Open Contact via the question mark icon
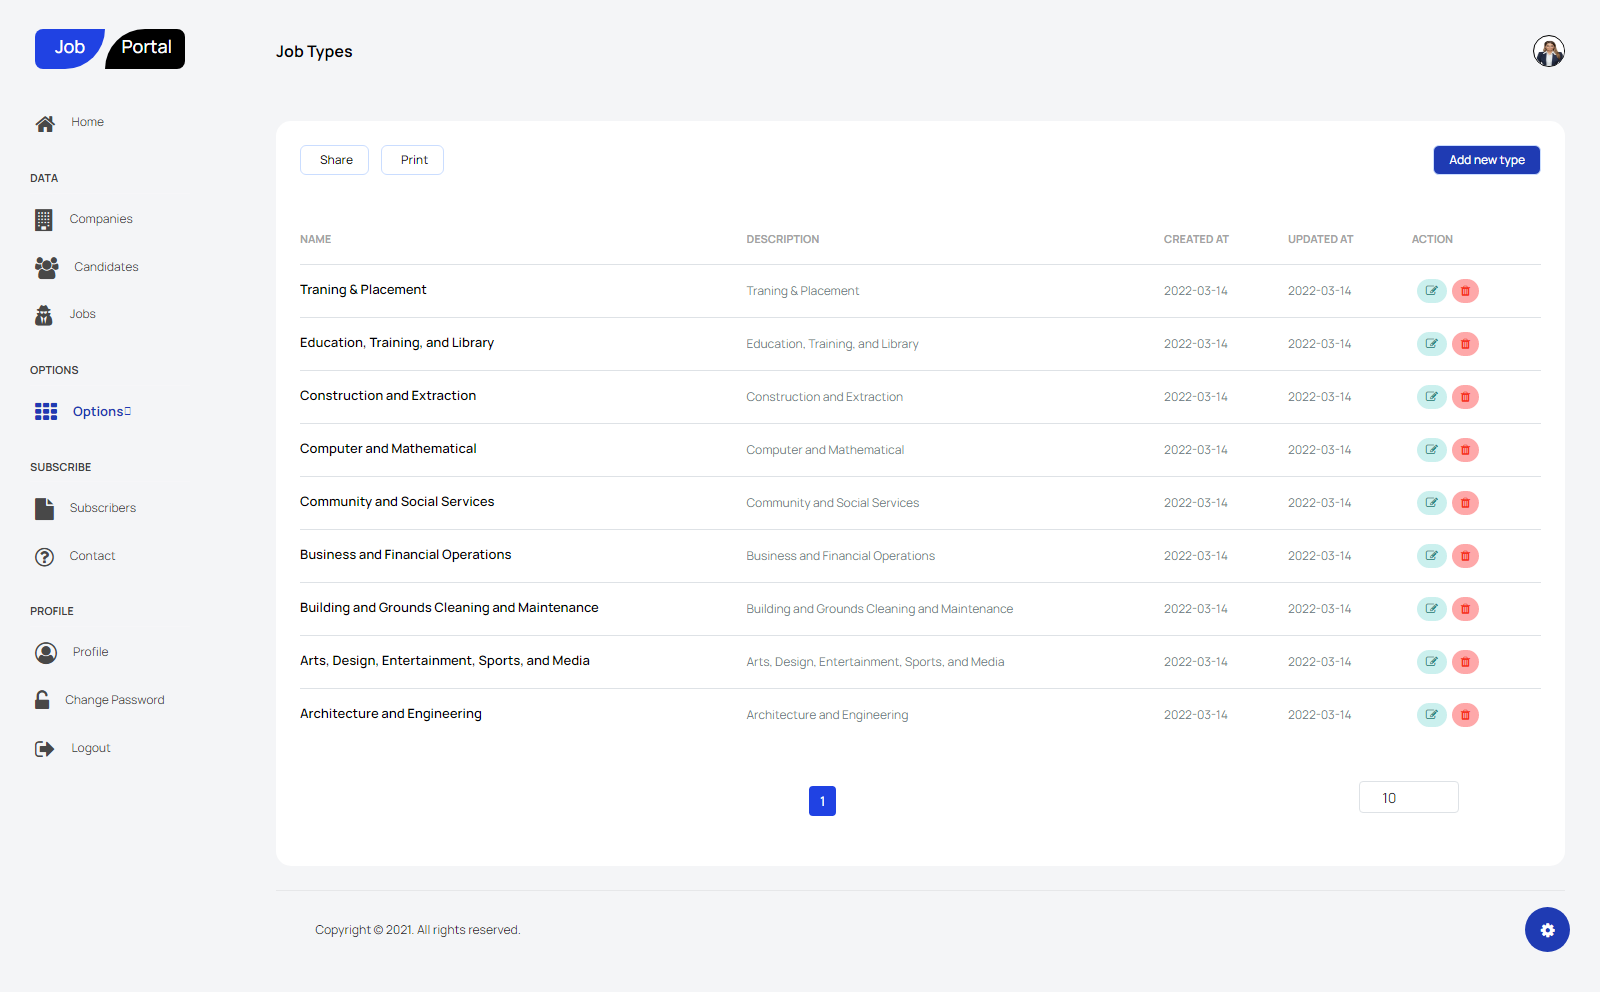Image resolution: width=1600 pixels, height=992 pixels. (x=44, y=556)
